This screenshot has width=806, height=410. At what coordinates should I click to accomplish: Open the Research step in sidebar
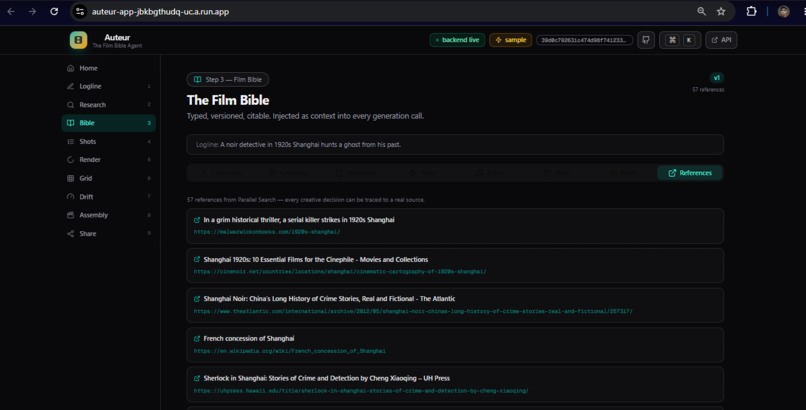click(x=108, y=105)
